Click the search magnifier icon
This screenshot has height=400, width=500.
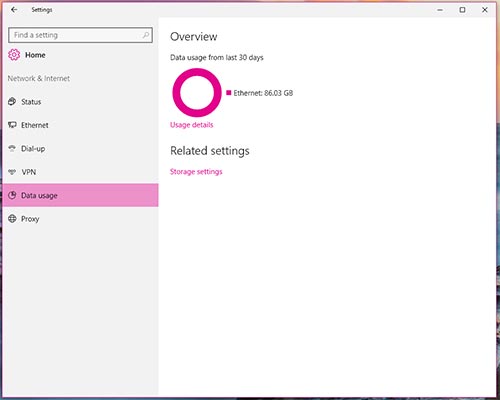pos(146,35)
